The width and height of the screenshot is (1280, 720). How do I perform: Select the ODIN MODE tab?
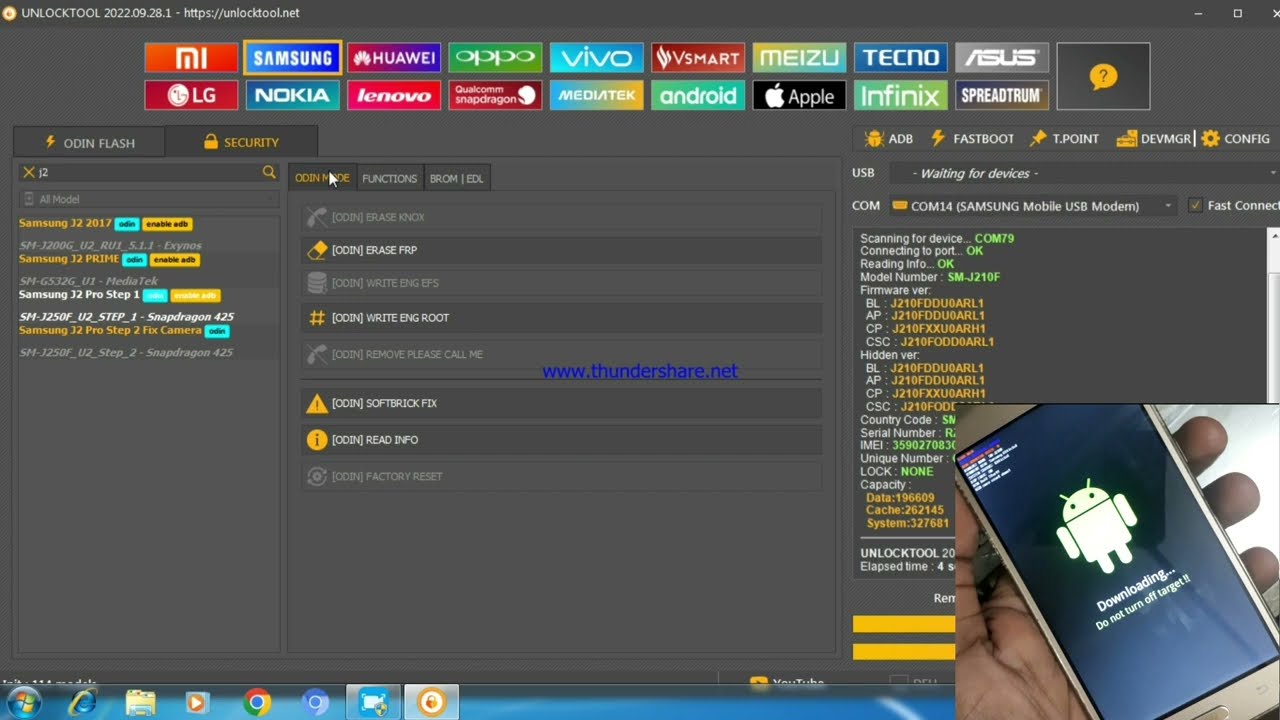tap(322, 178)
